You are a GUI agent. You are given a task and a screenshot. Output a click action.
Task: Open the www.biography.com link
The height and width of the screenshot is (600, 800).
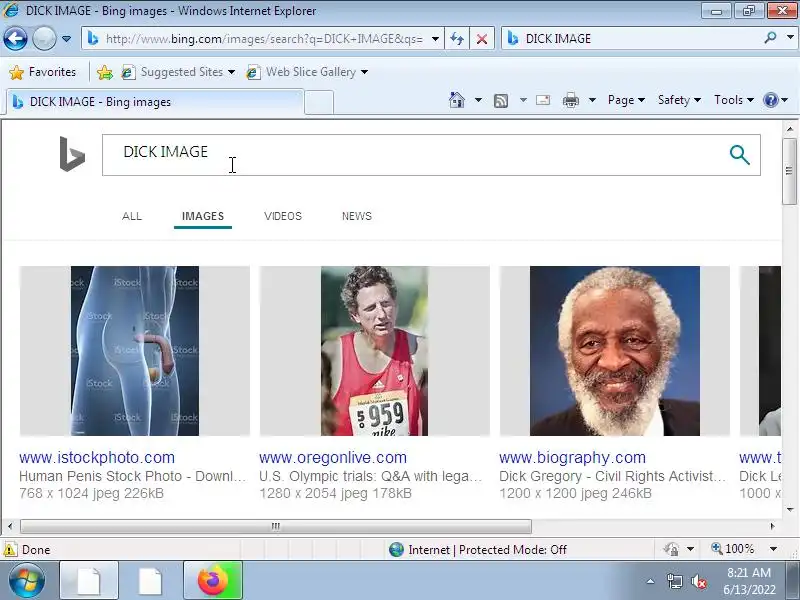572,458
